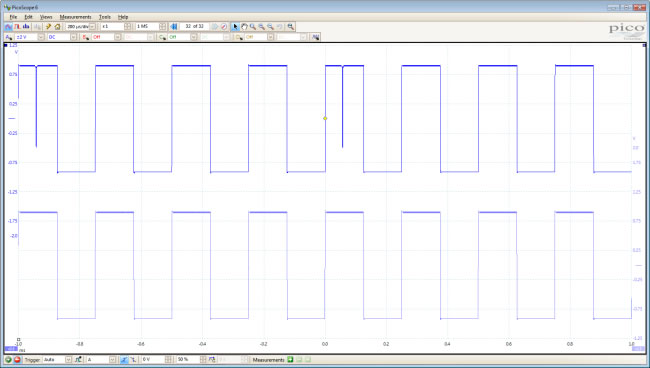
Task: Adjust pre-trigger 50 % stepper
Action: click(x=203, y=360)
